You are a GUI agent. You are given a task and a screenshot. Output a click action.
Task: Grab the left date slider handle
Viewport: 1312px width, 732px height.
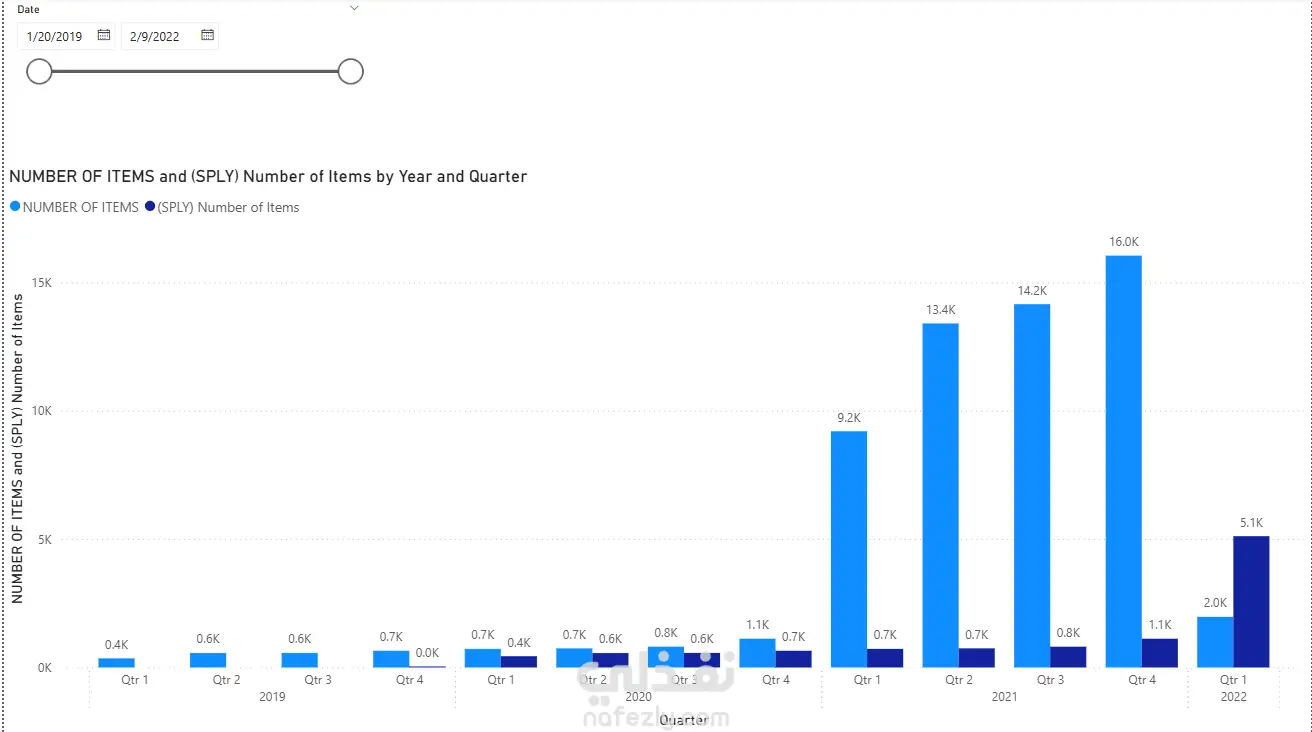39,72
